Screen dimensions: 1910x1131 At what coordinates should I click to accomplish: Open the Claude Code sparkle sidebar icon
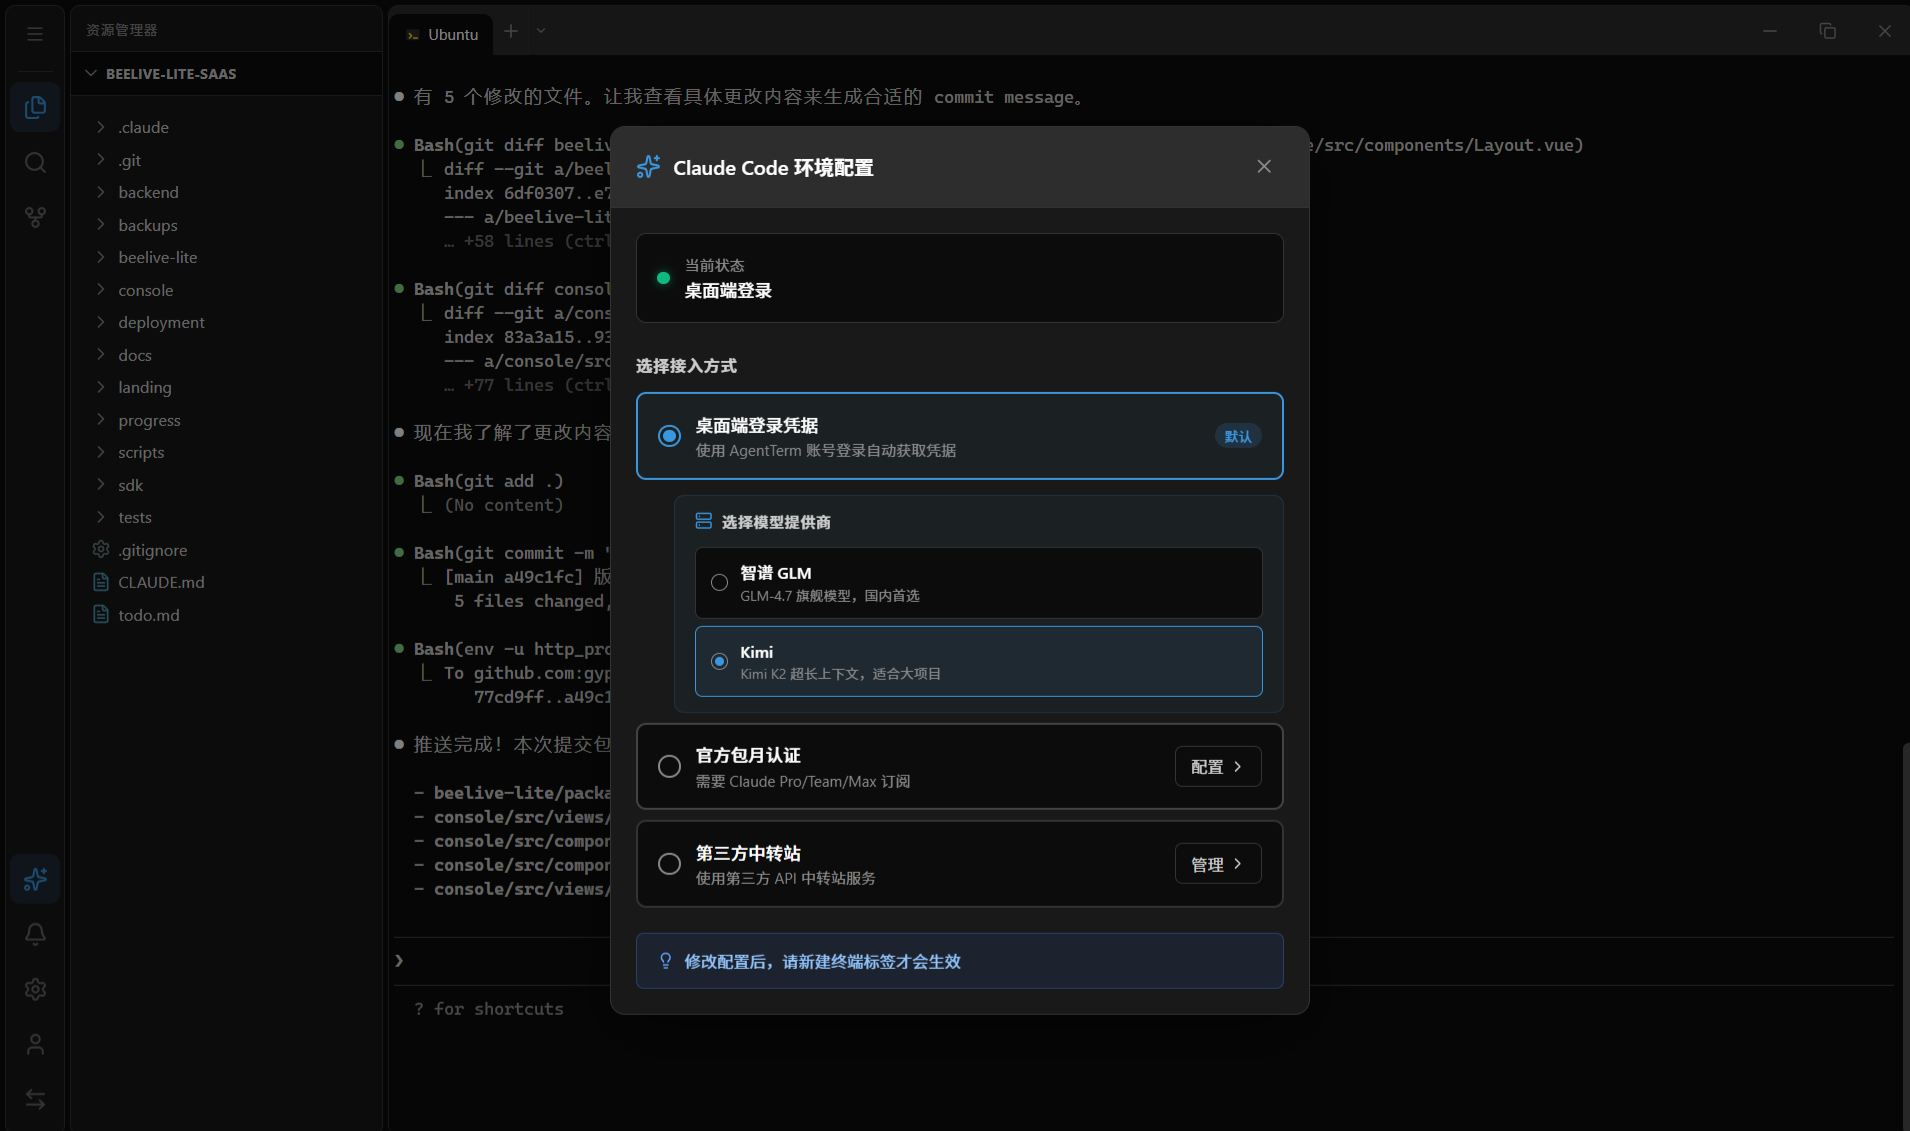pyautogui.click(x=35, y=879)
